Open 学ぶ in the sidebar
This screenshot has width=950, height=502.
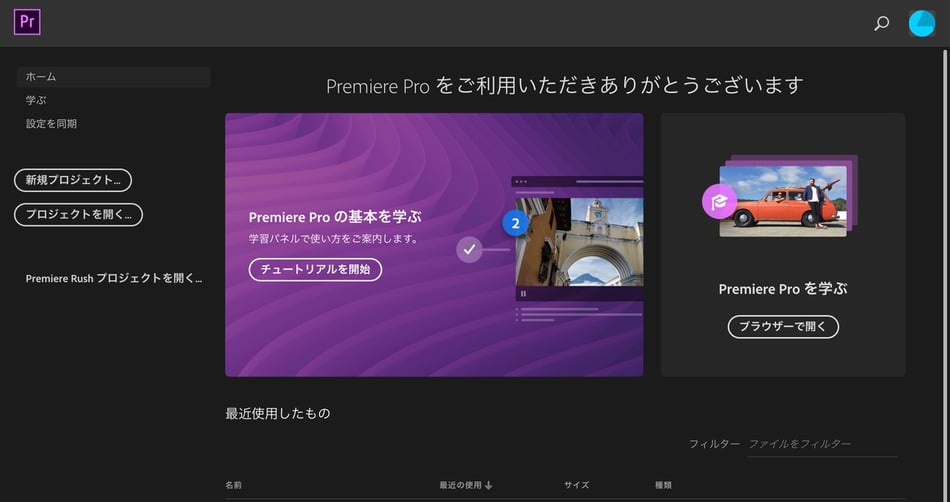pyautogui.click(x=36, y=100)
